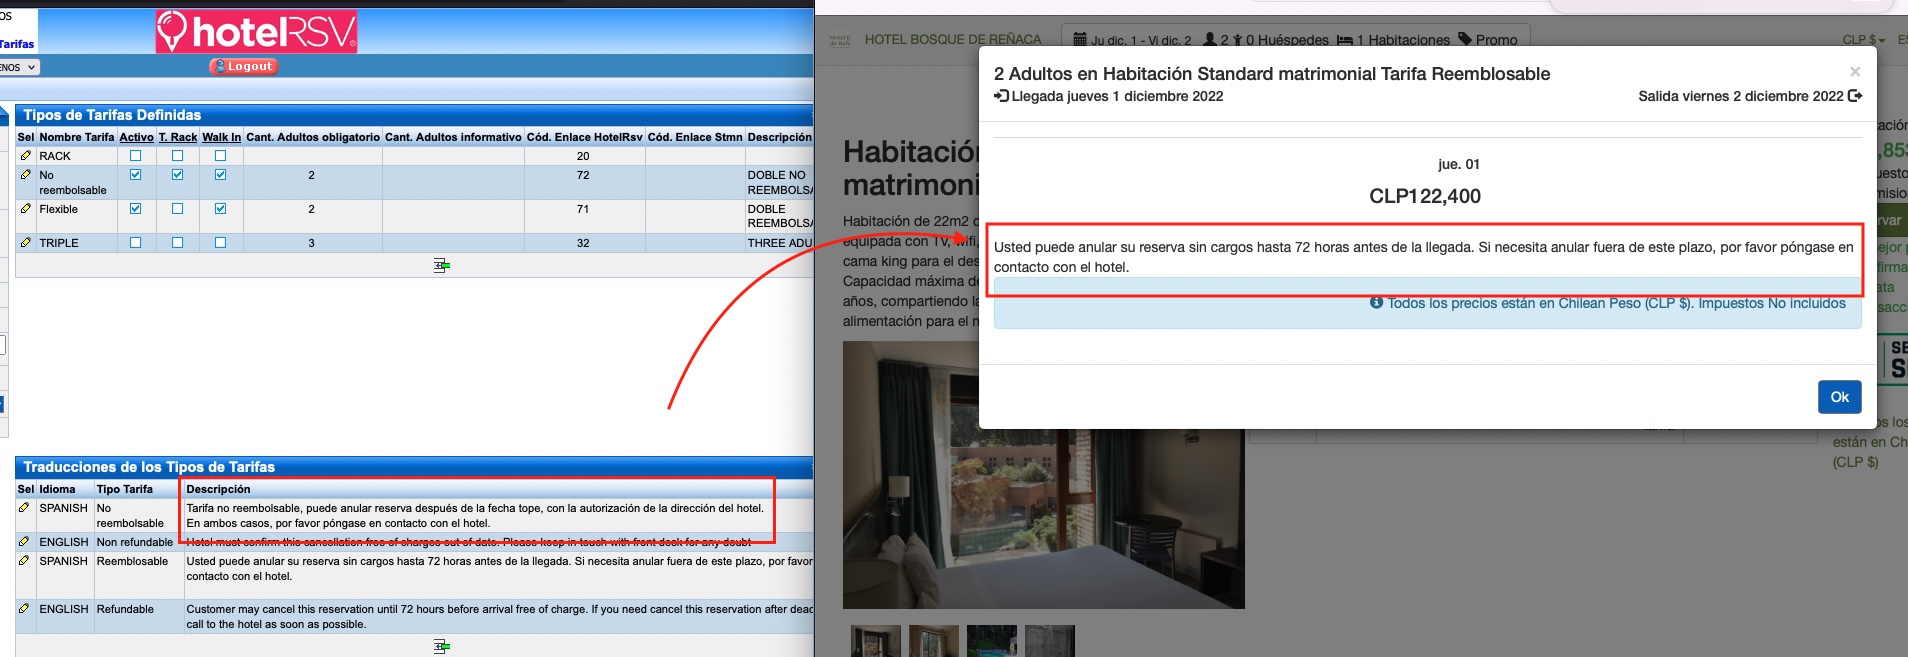The image size is (1908, 657).
Task: Enable Activo checkbox for RACK rate
Action: [136, 156]
